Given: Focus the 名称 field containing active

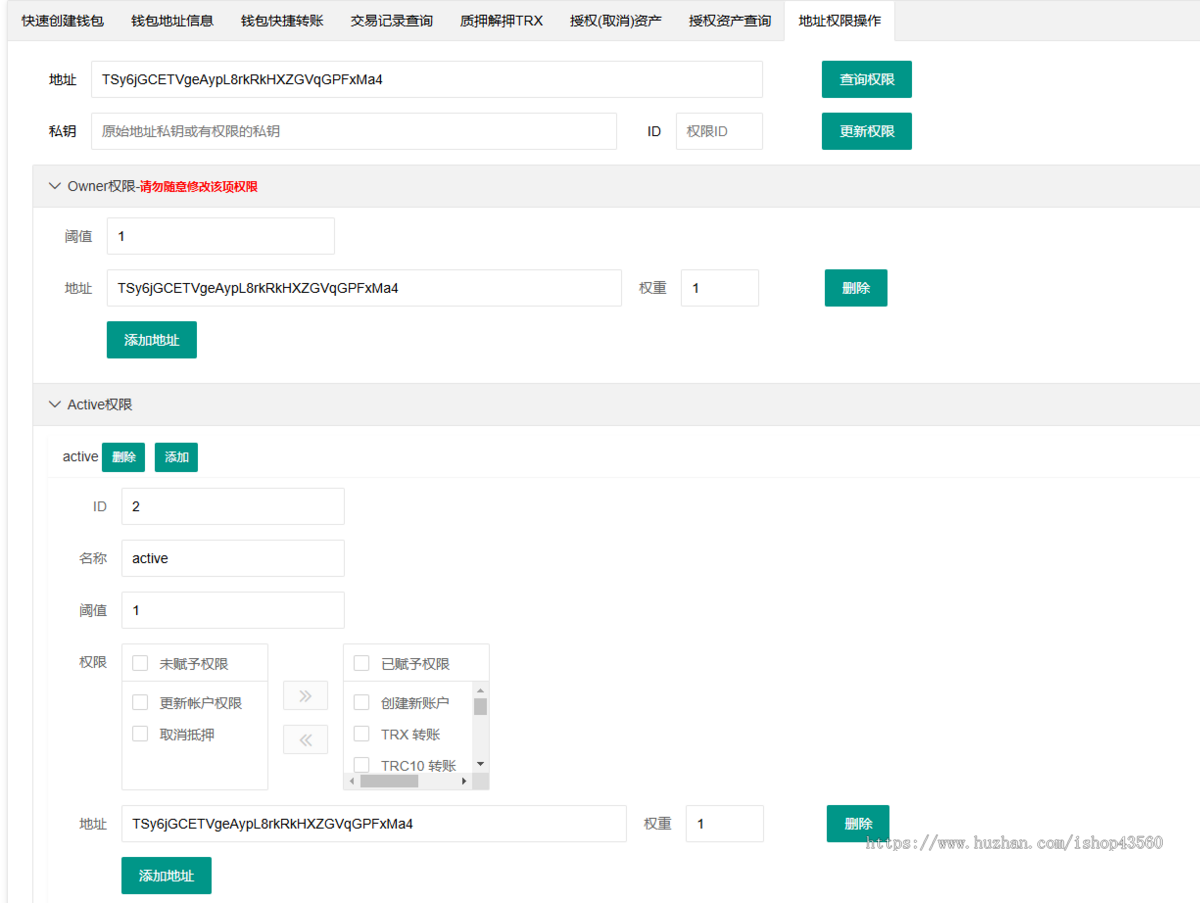Looking at the screenshot, I should click(x=233, y=558).
